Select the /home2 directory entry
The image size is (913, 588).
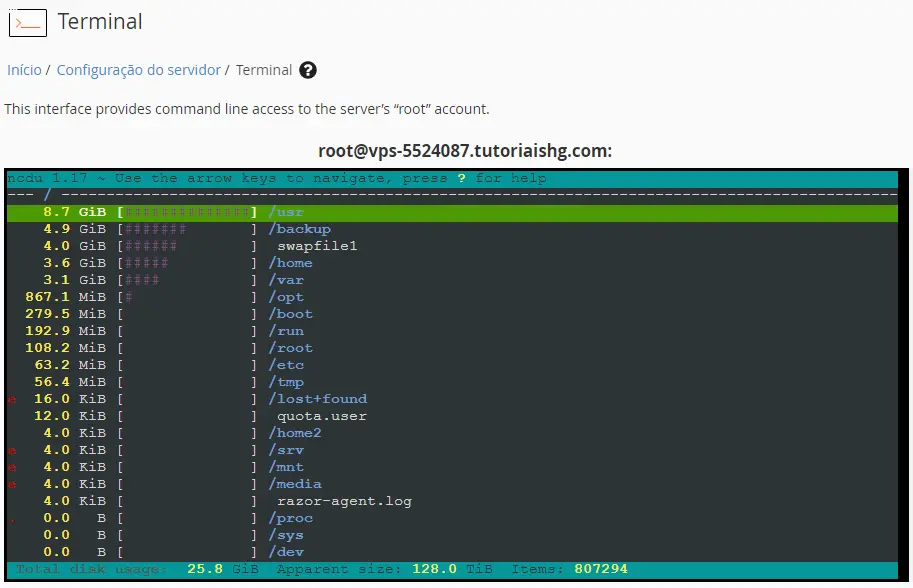click(x=295, y=433)
